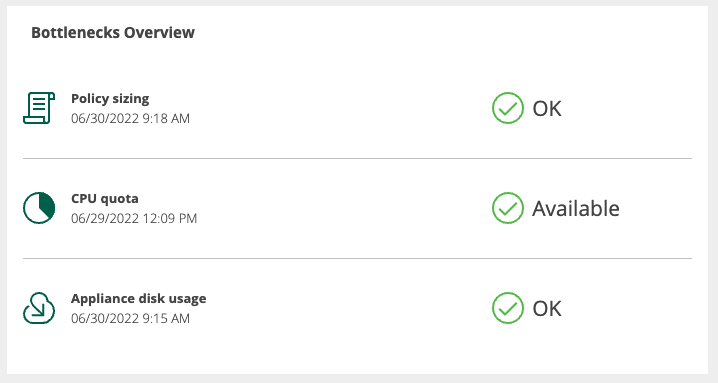Click the Appliance disk usage cloud icon
The height and width of the screenshot is (383, 718).
[x=39, y=308]
